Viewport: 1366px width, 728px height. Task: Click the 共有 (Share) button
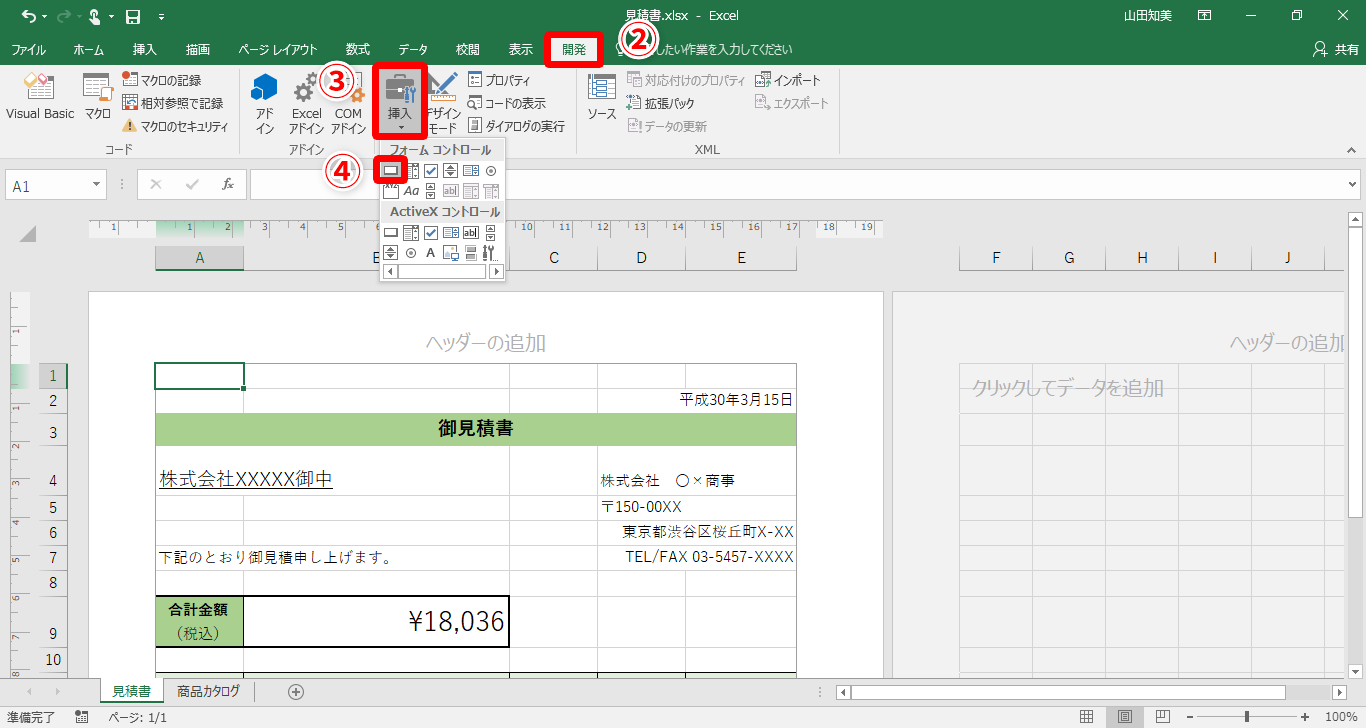tap(1336, 50)
